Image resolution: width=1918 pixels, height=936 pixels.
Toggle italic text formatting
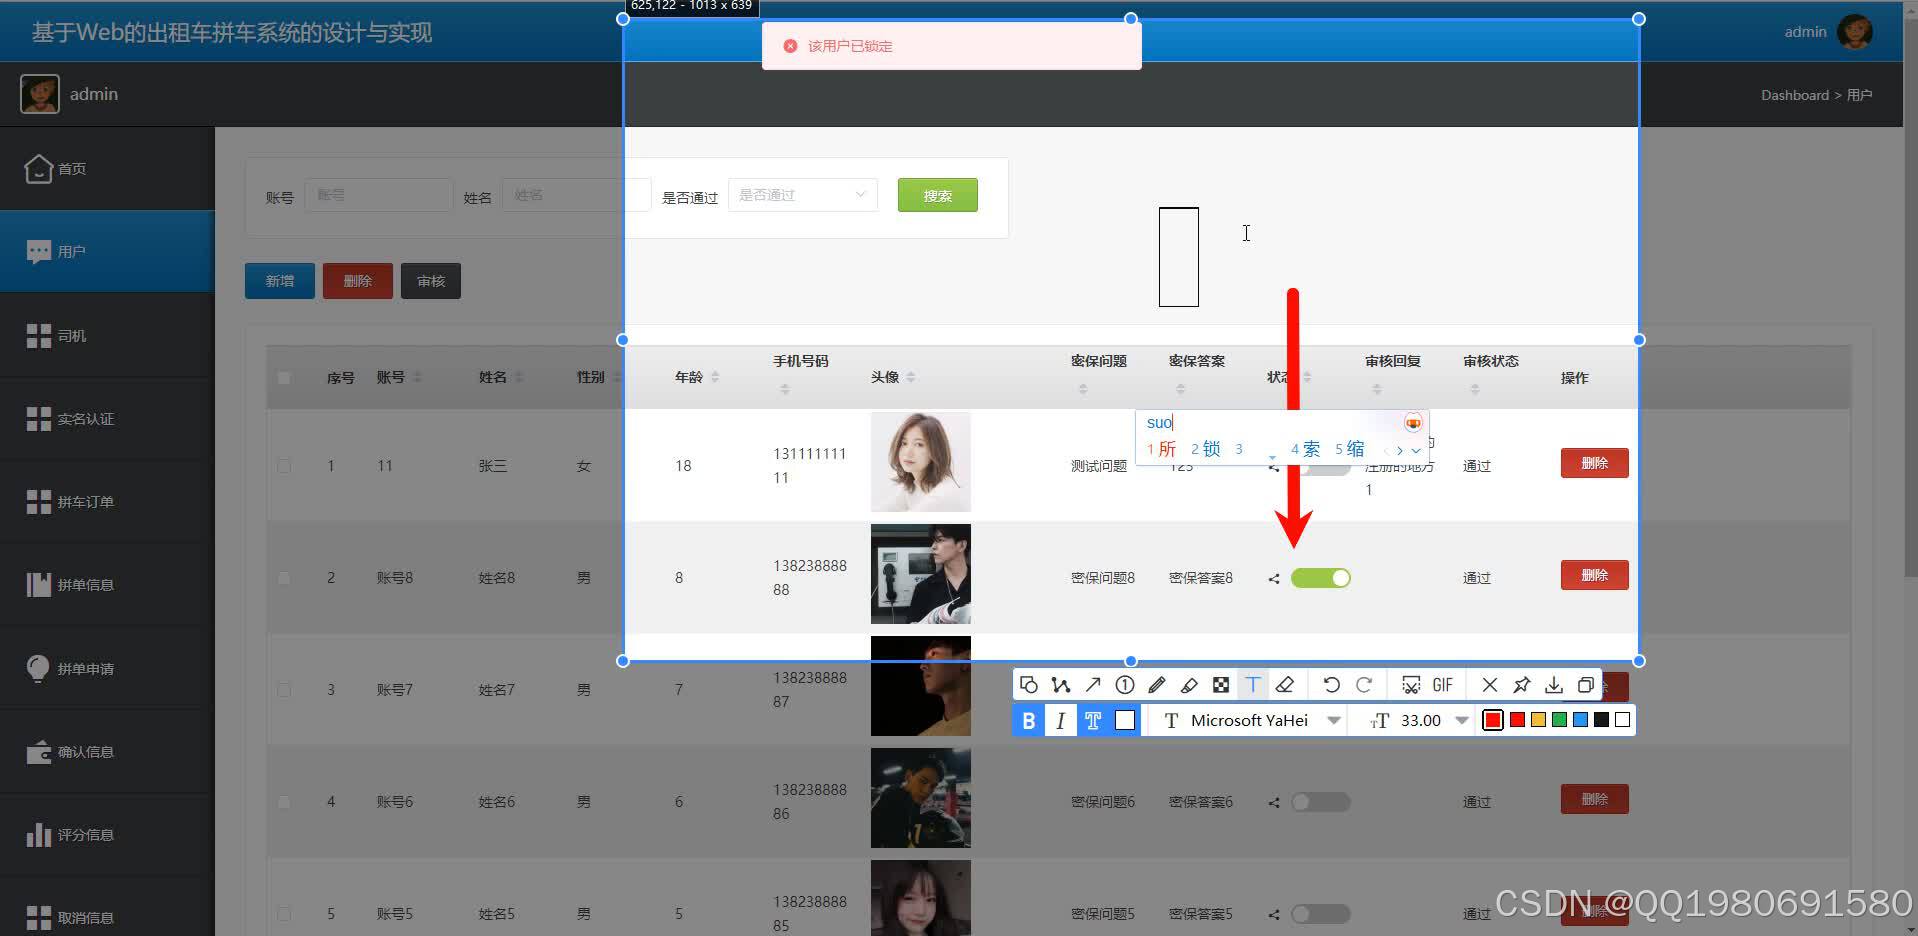pyautogui.click(x=1060, y=720)
